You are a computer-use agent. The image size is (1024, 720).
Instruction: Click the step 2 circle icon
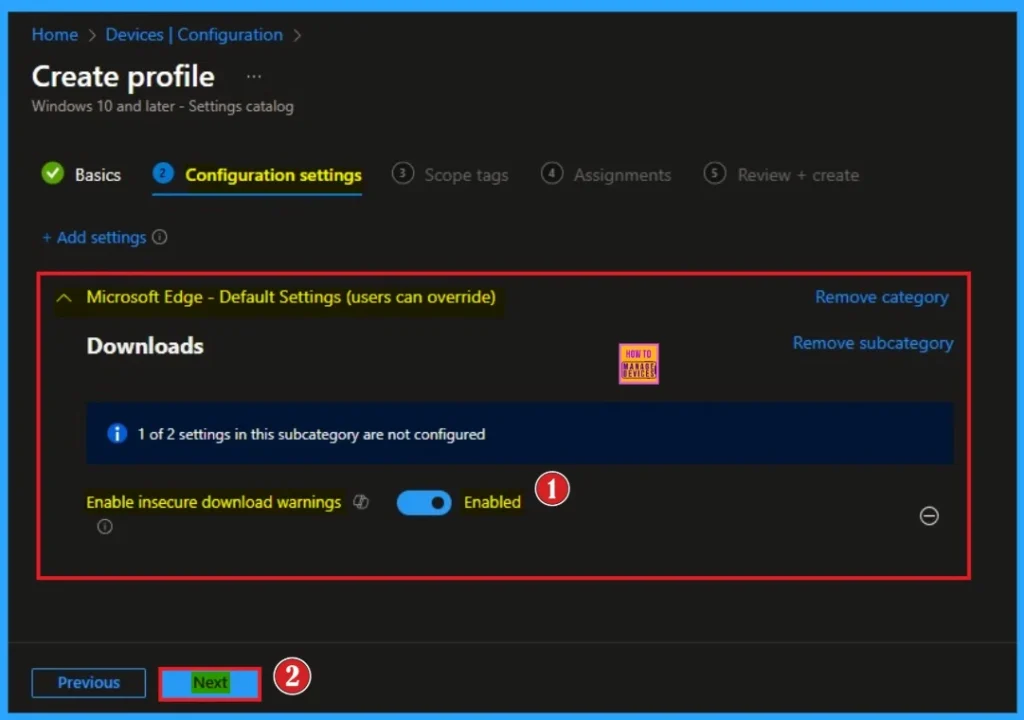click(163, 173)
